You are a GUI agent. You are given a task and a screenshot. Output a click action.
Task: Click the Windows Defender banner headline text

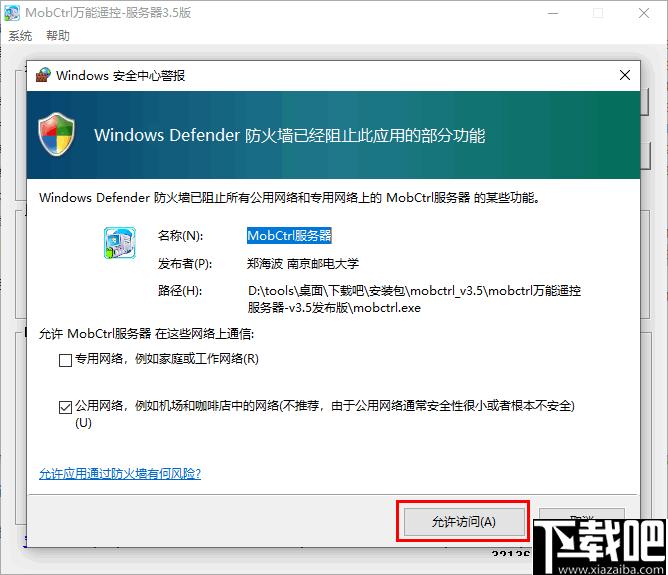(x=290, y=135)
